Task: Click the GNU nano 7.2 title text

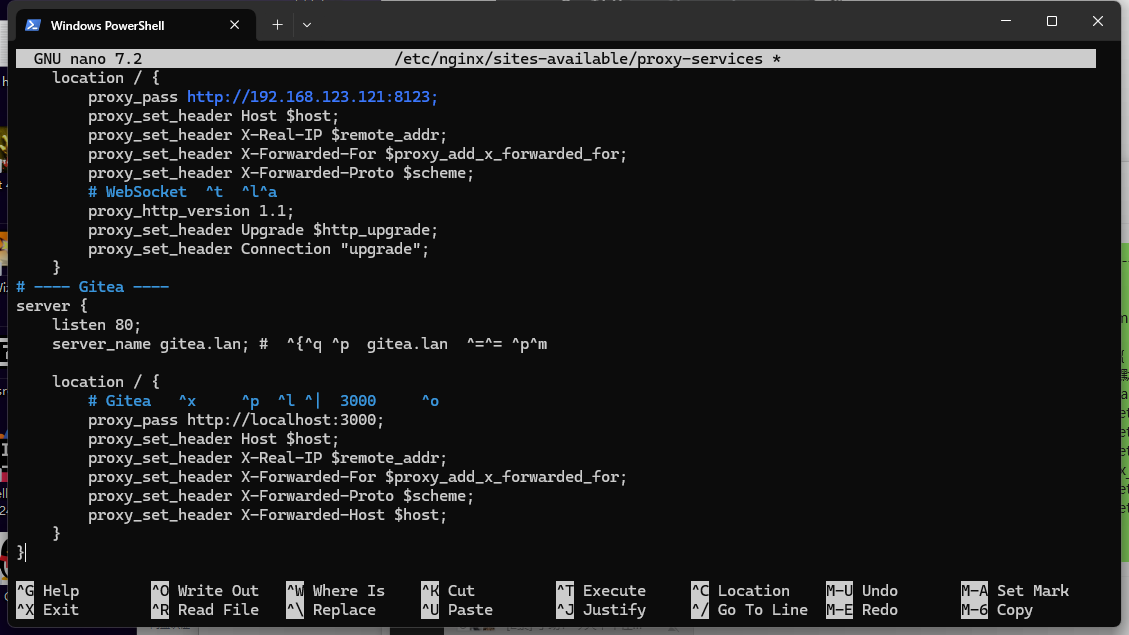Action: click(88, 59)
